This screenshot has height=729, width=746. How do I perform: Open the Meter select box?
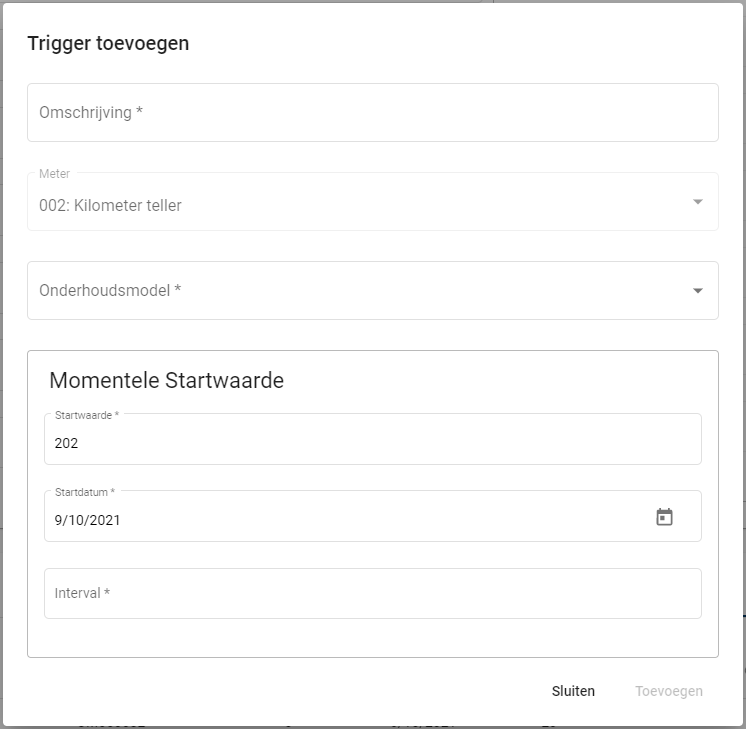pos(360,203)
